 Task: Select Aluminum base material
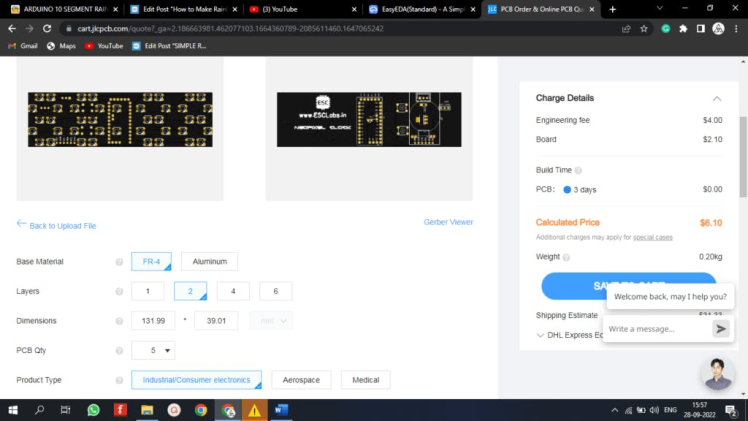209,261
